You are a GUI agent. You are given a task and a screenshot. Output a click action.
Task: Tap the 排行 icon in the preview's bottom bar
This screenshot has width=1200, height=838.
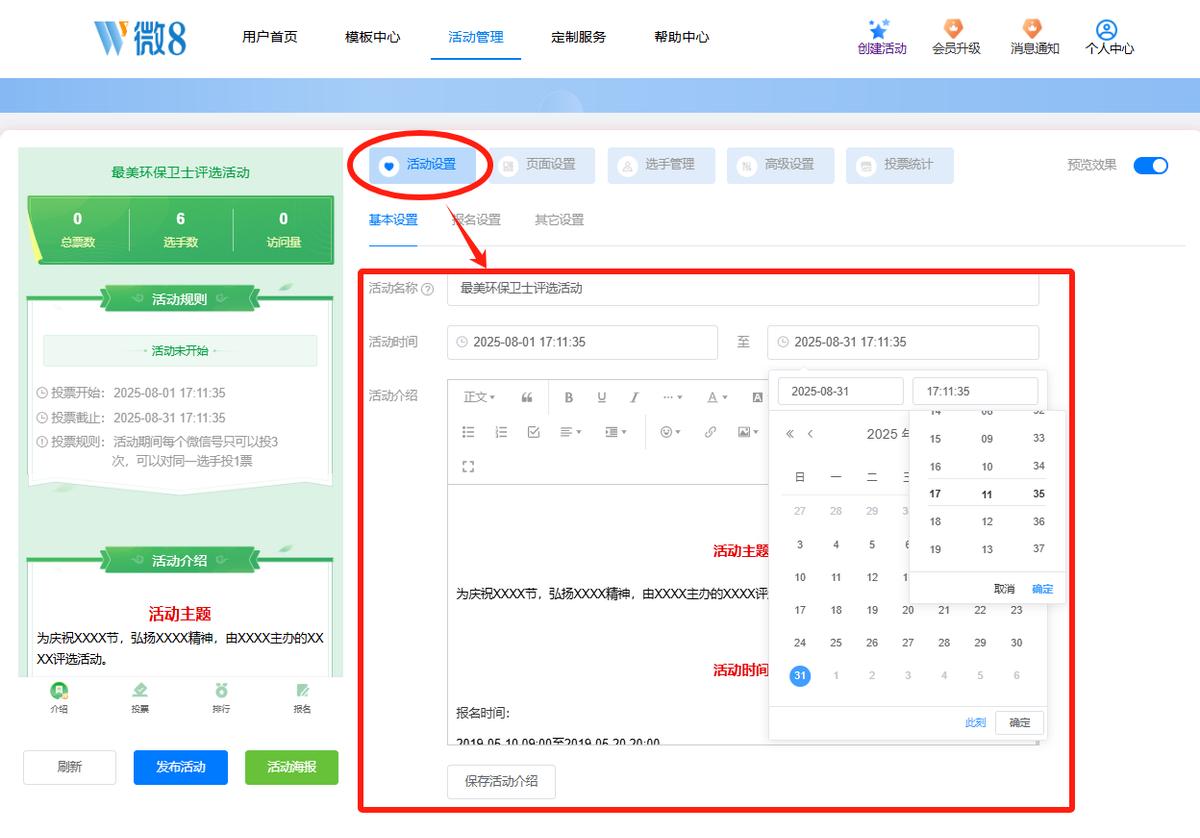click(221, 697)
